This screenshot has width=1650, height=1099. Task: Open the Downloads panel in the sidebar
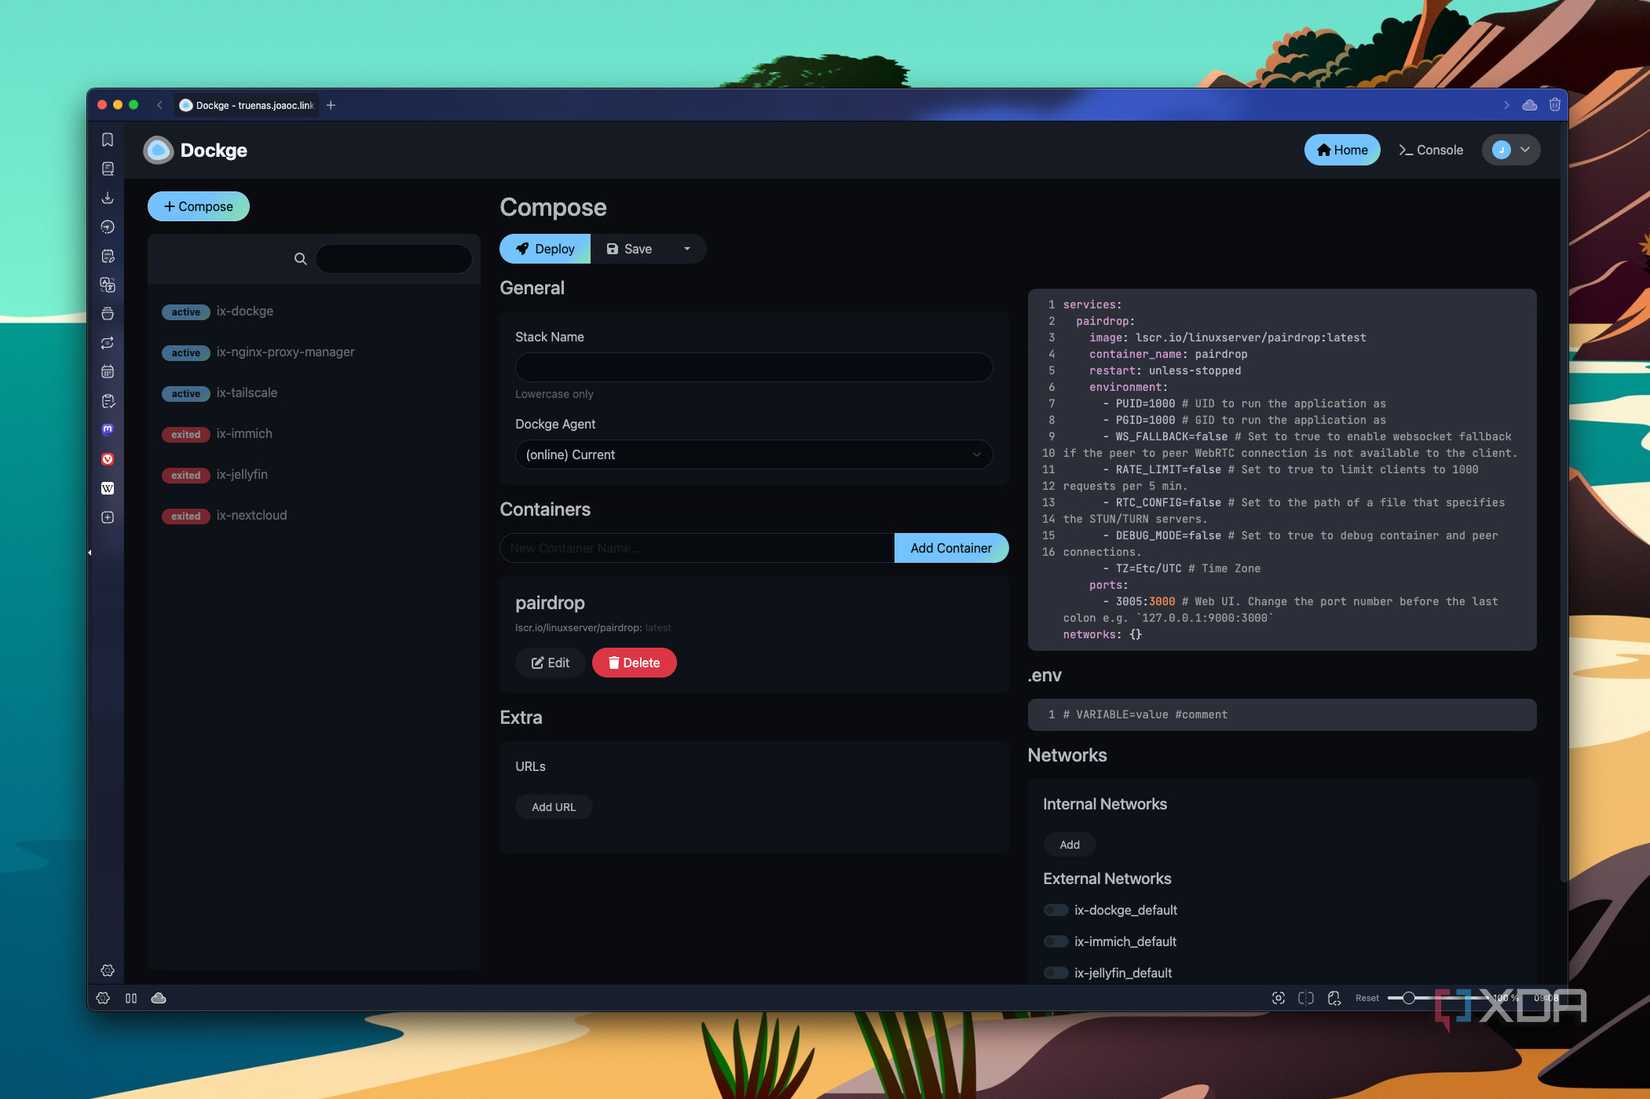107,197
